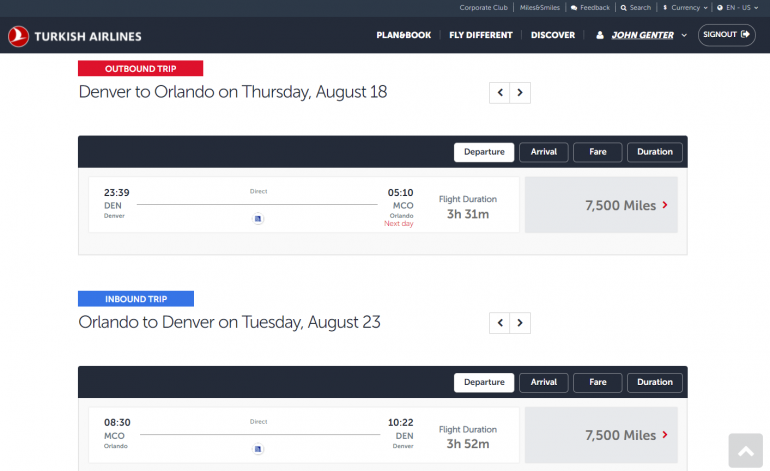Sort outbound flights by Fare

[x=597, y=152]
